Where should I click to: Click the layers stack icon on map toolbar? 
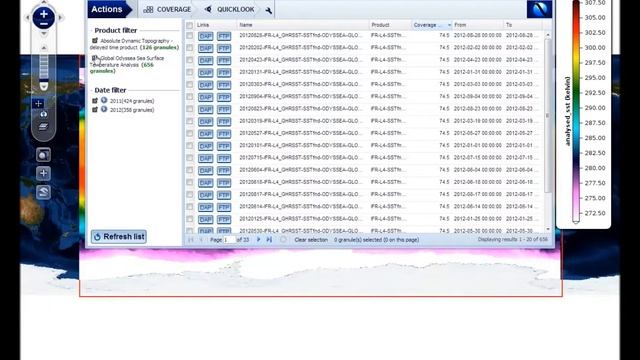(43, 127)
